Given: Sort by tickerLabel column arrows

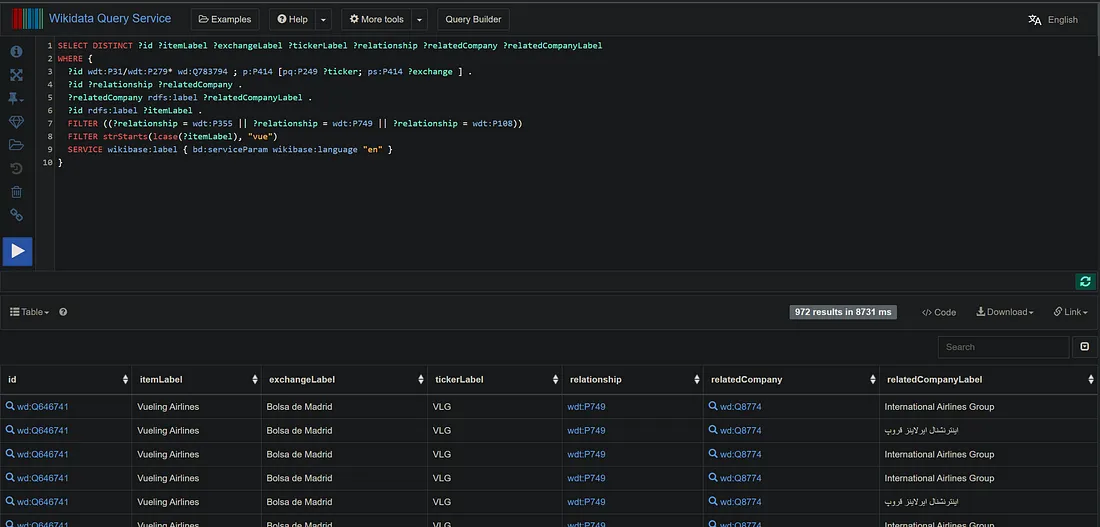Looking at the screenshot, I should point(556,380).
